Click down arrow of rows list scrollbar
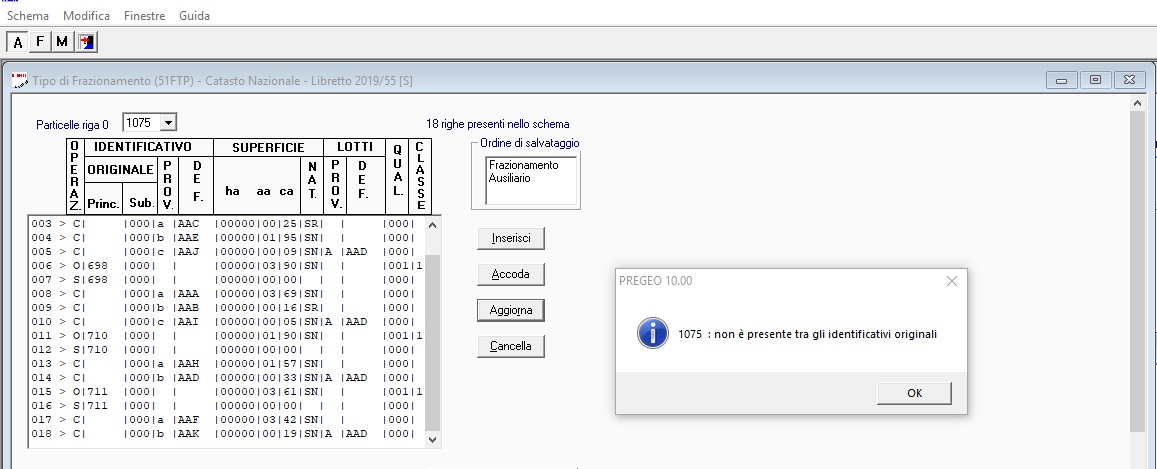This screenshot has width=1157, height=469. tap(432, 439)
